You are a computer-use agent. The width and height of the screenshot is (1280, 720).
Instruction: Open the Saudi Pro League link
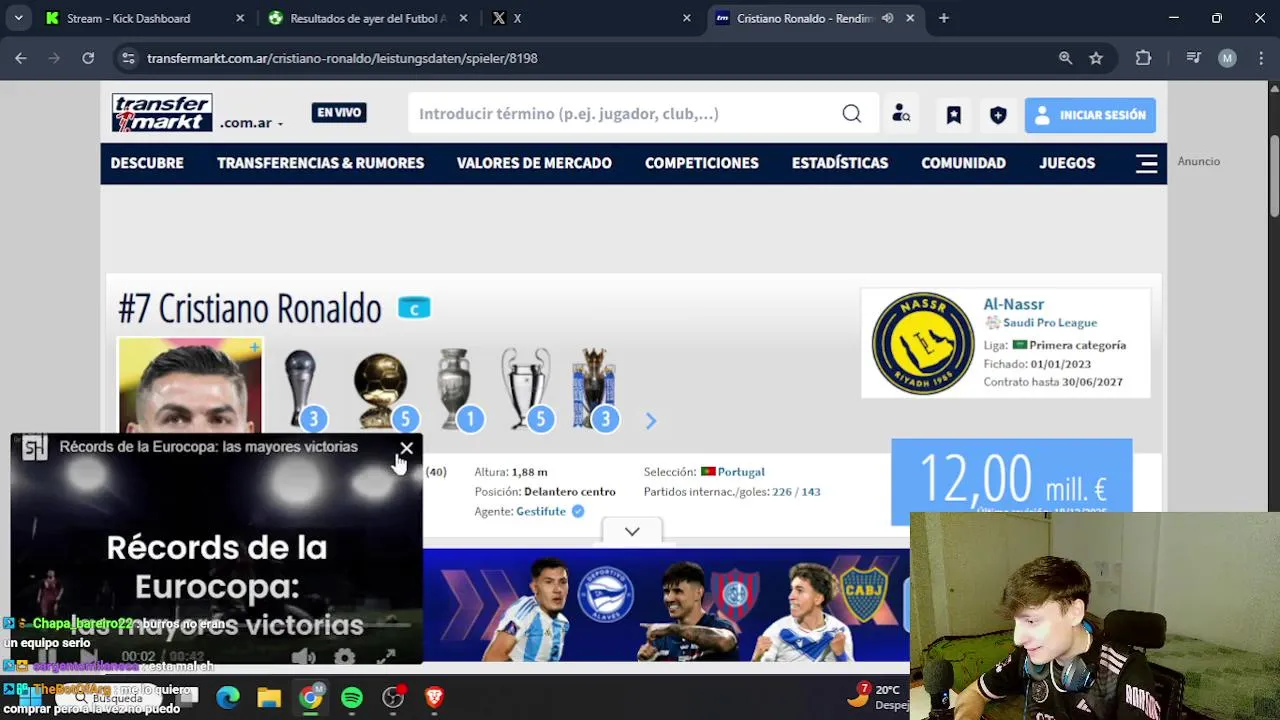1050,323
